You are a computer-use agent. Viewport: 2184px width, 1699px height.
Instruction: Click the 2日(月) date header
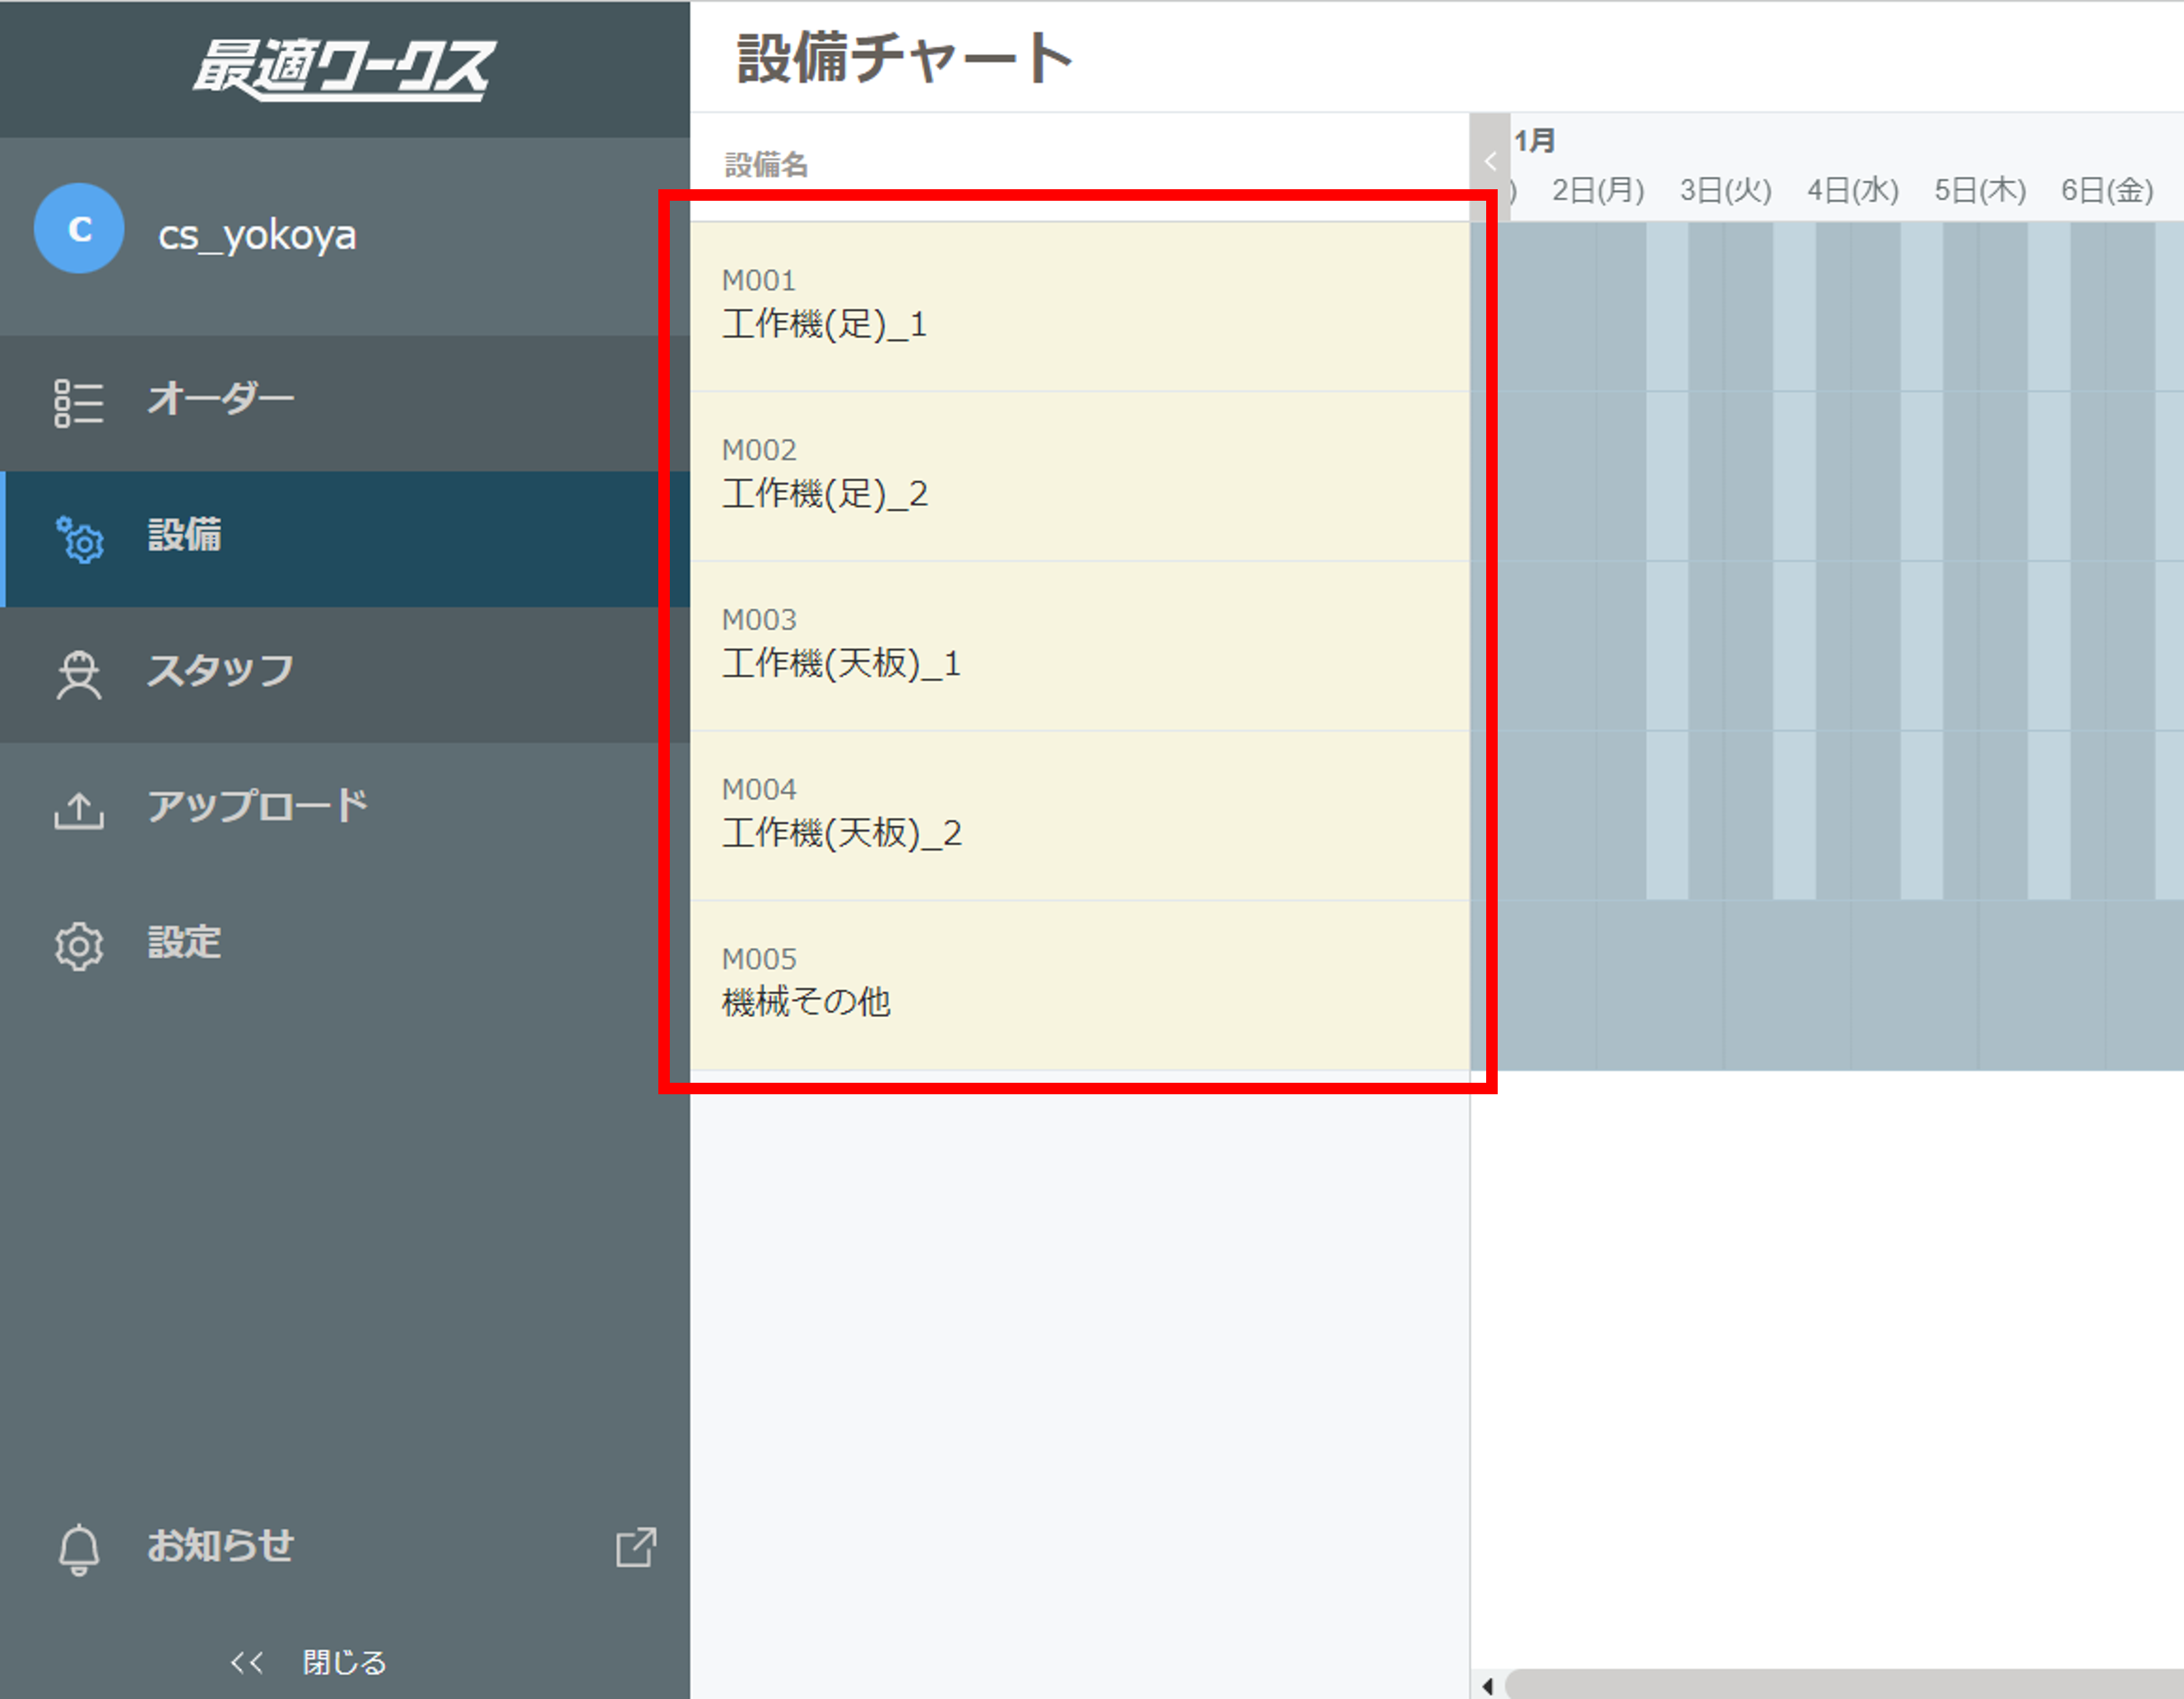[1598, 190]
